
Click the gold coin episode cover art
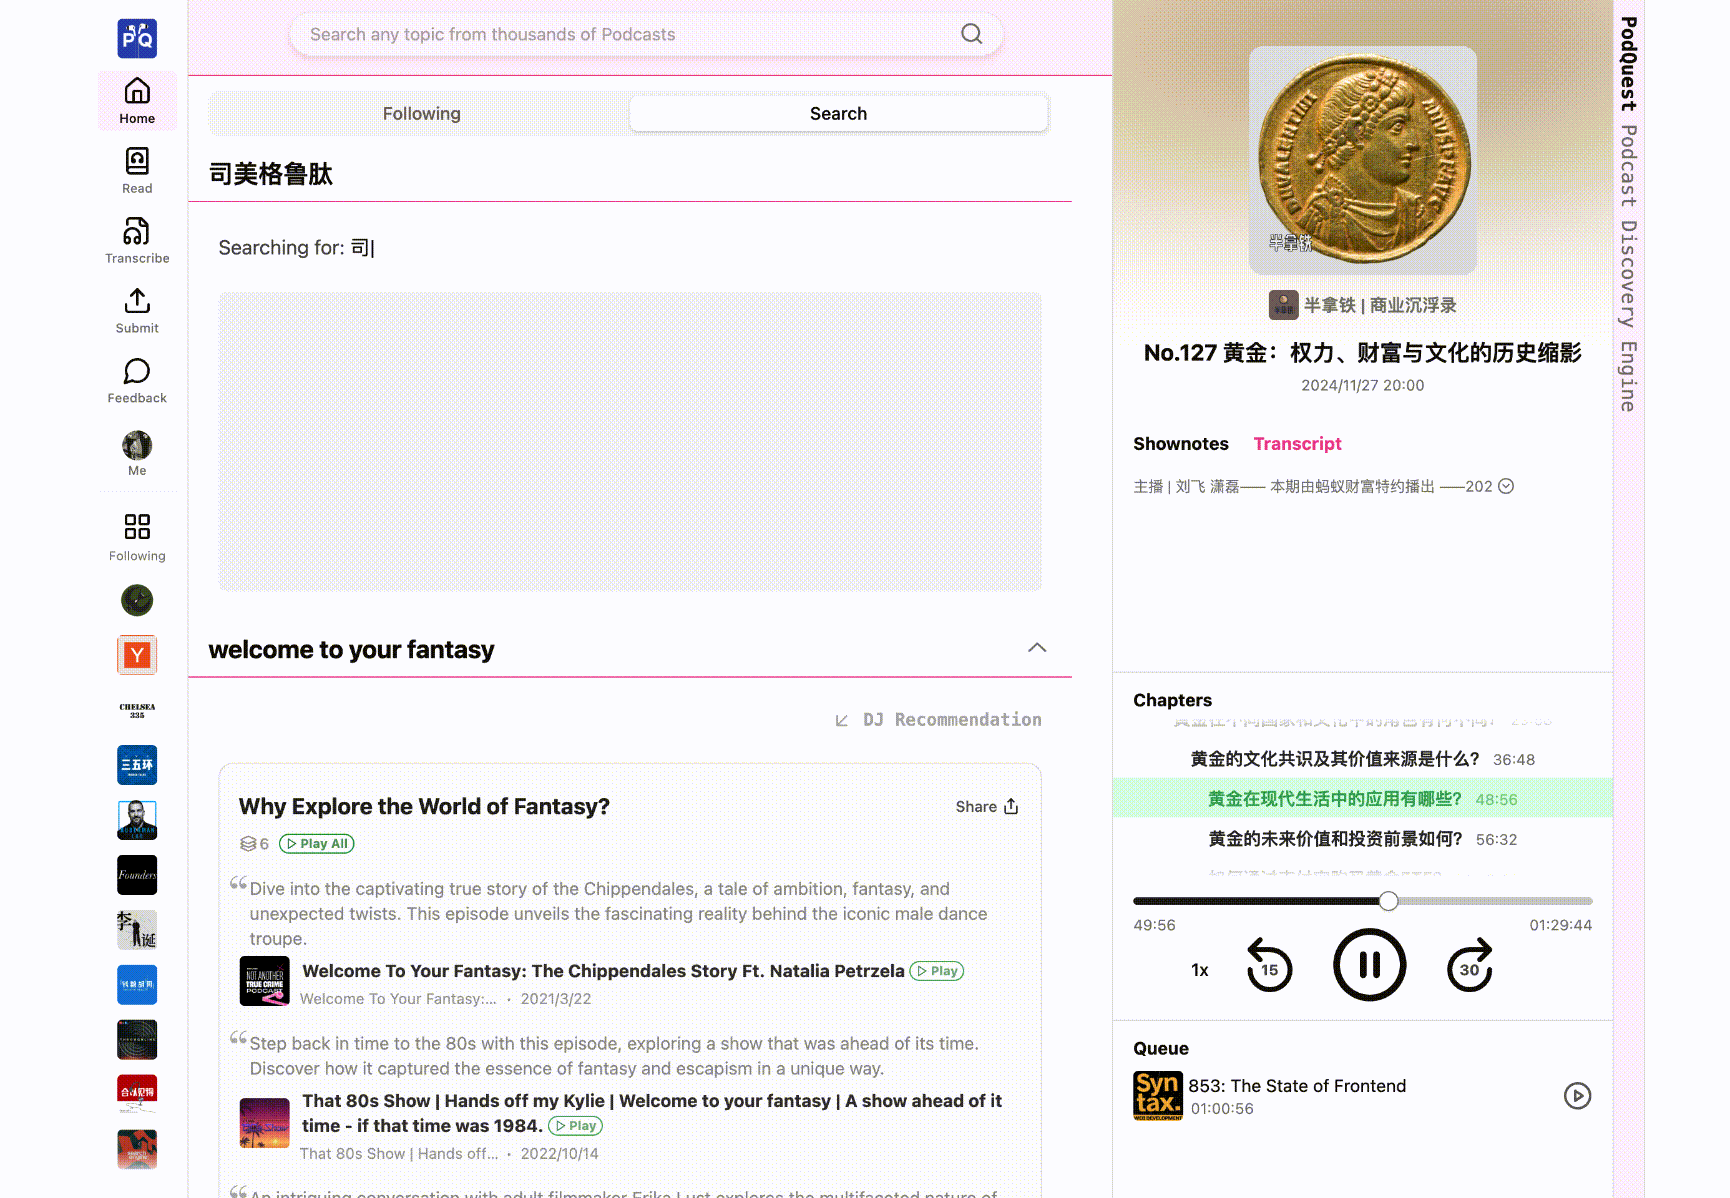(1363, 160)
